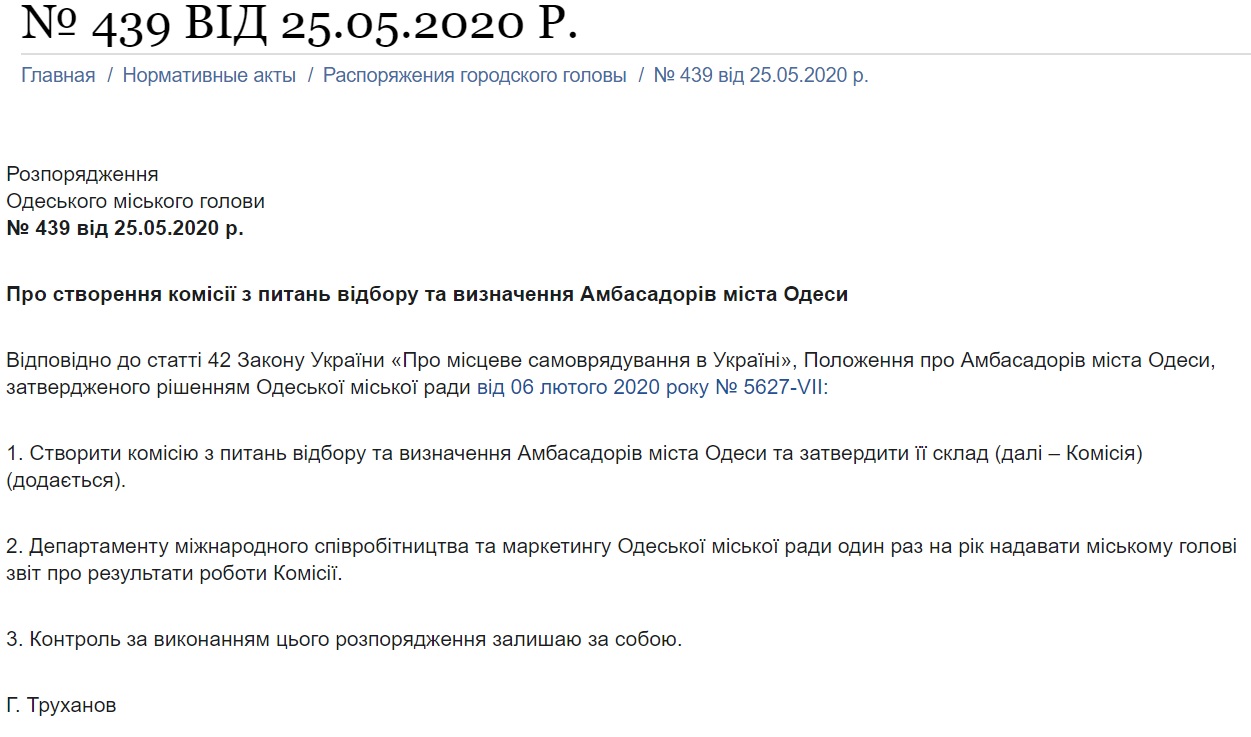Click the Одеського міського голови line
Image resolution: width=1251 pixels, height=737 pixels.
135,201
